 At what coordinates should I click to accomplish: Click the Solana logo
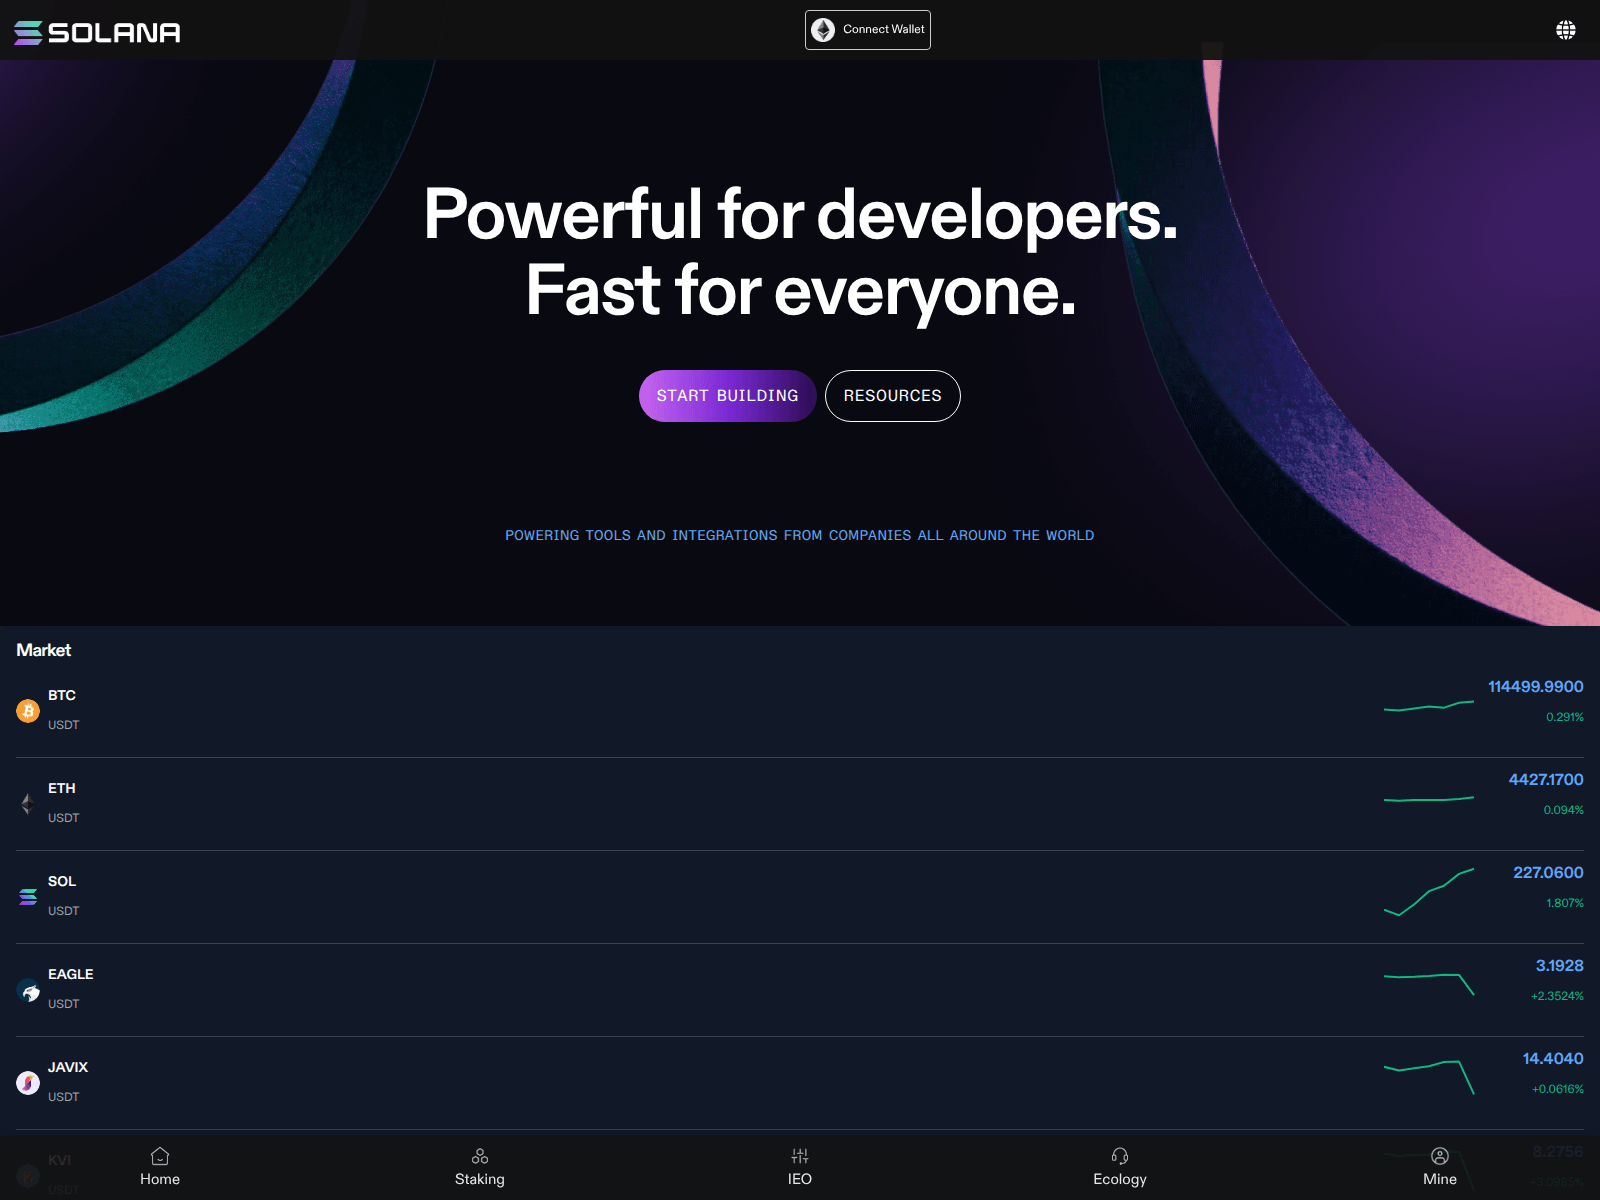click(97, 33)
